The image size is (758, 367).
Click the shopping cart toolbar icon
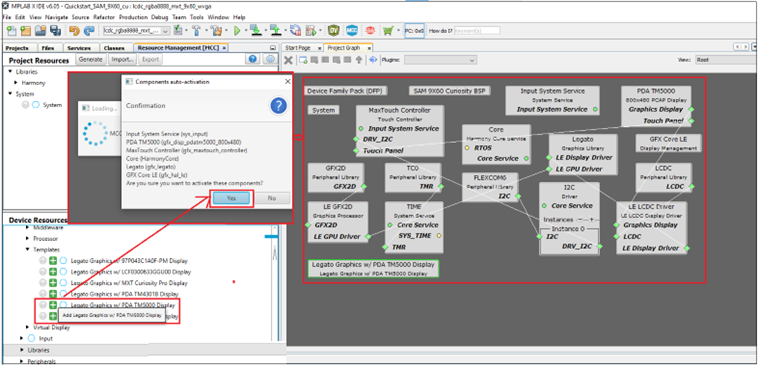coord(388,30)
